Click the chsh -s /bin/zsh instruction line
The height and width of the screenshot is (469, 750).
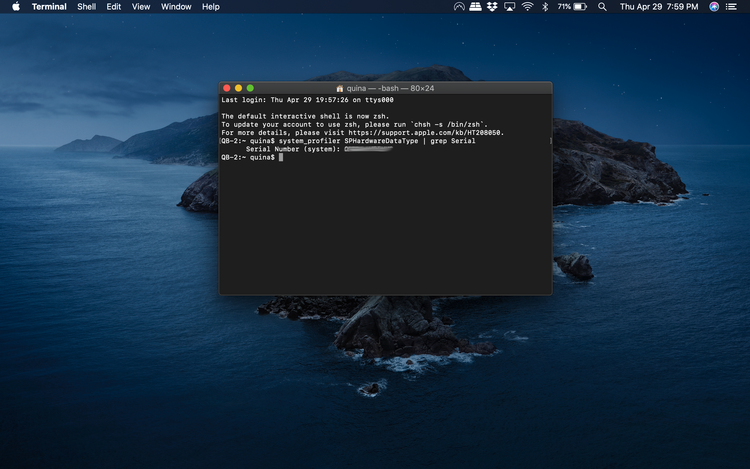(x=354, y=124)
